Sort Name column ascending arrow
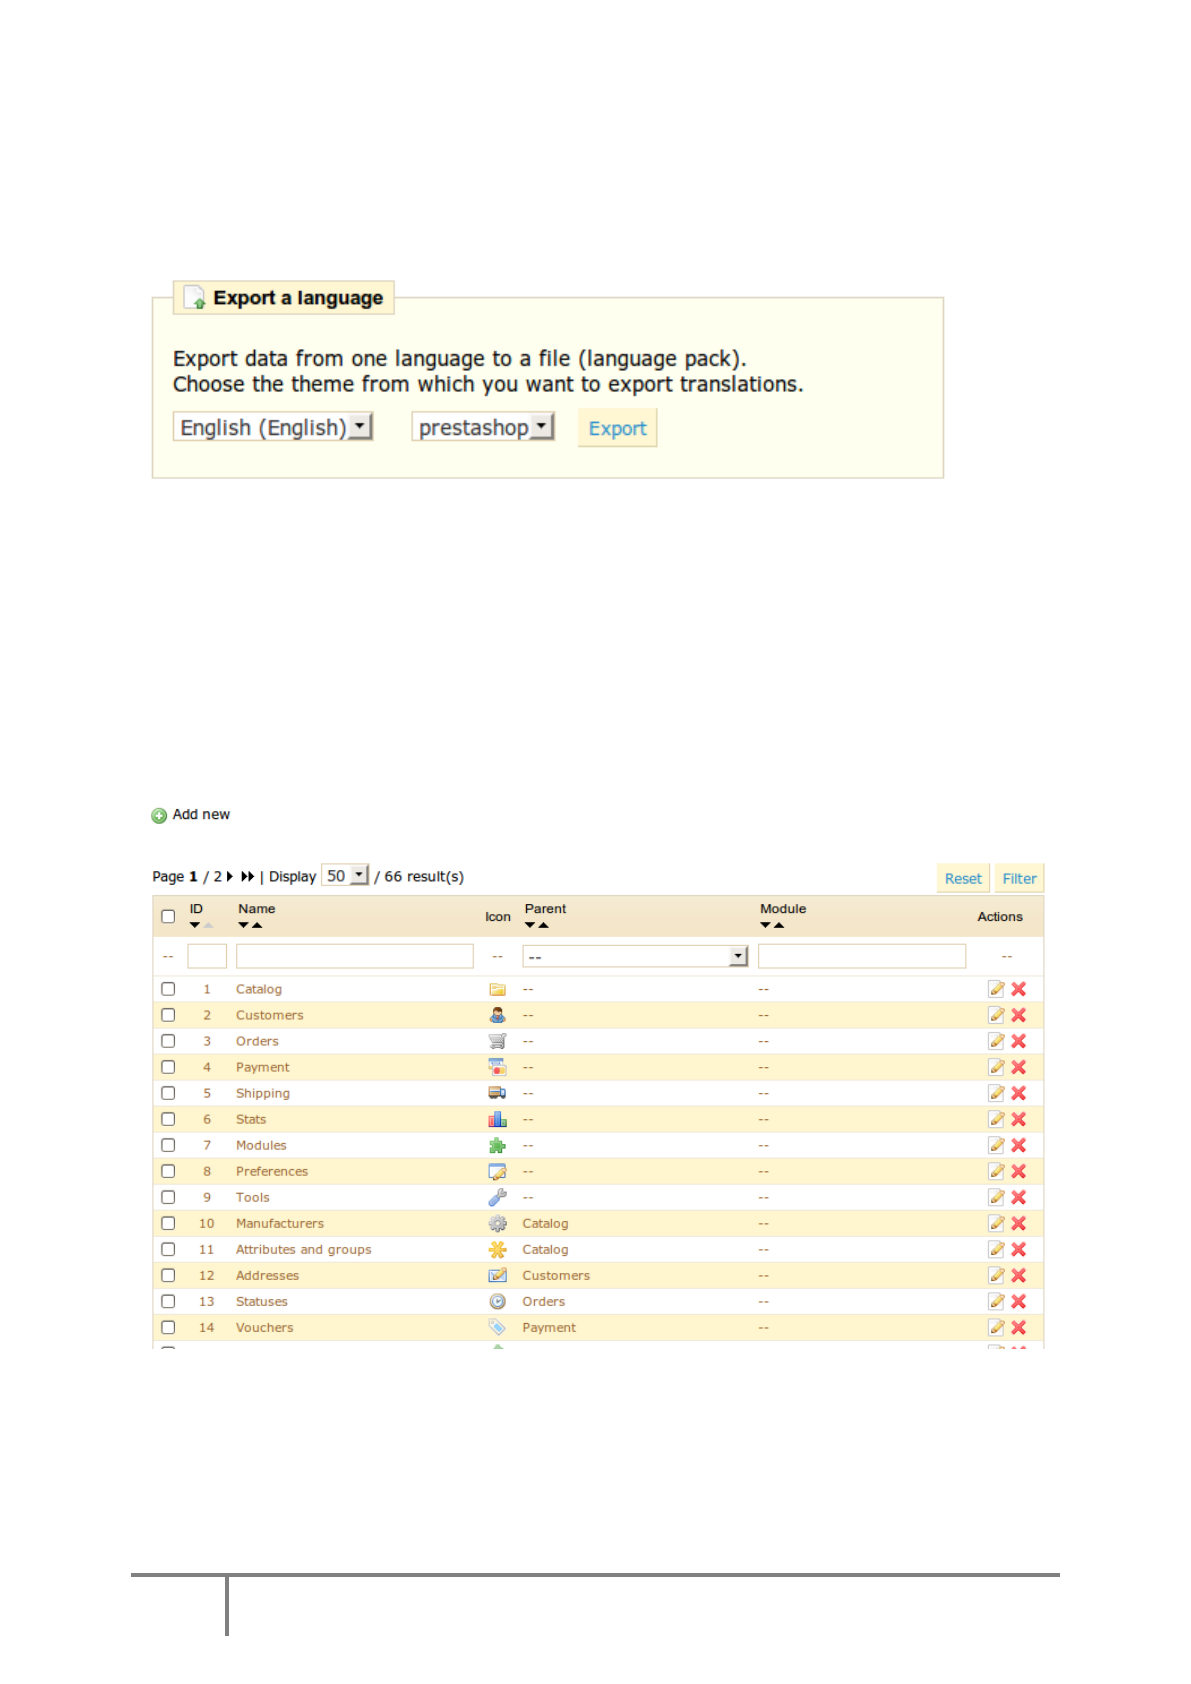The width and height of the screenshot is (1191, 1684). pos(257,925)
